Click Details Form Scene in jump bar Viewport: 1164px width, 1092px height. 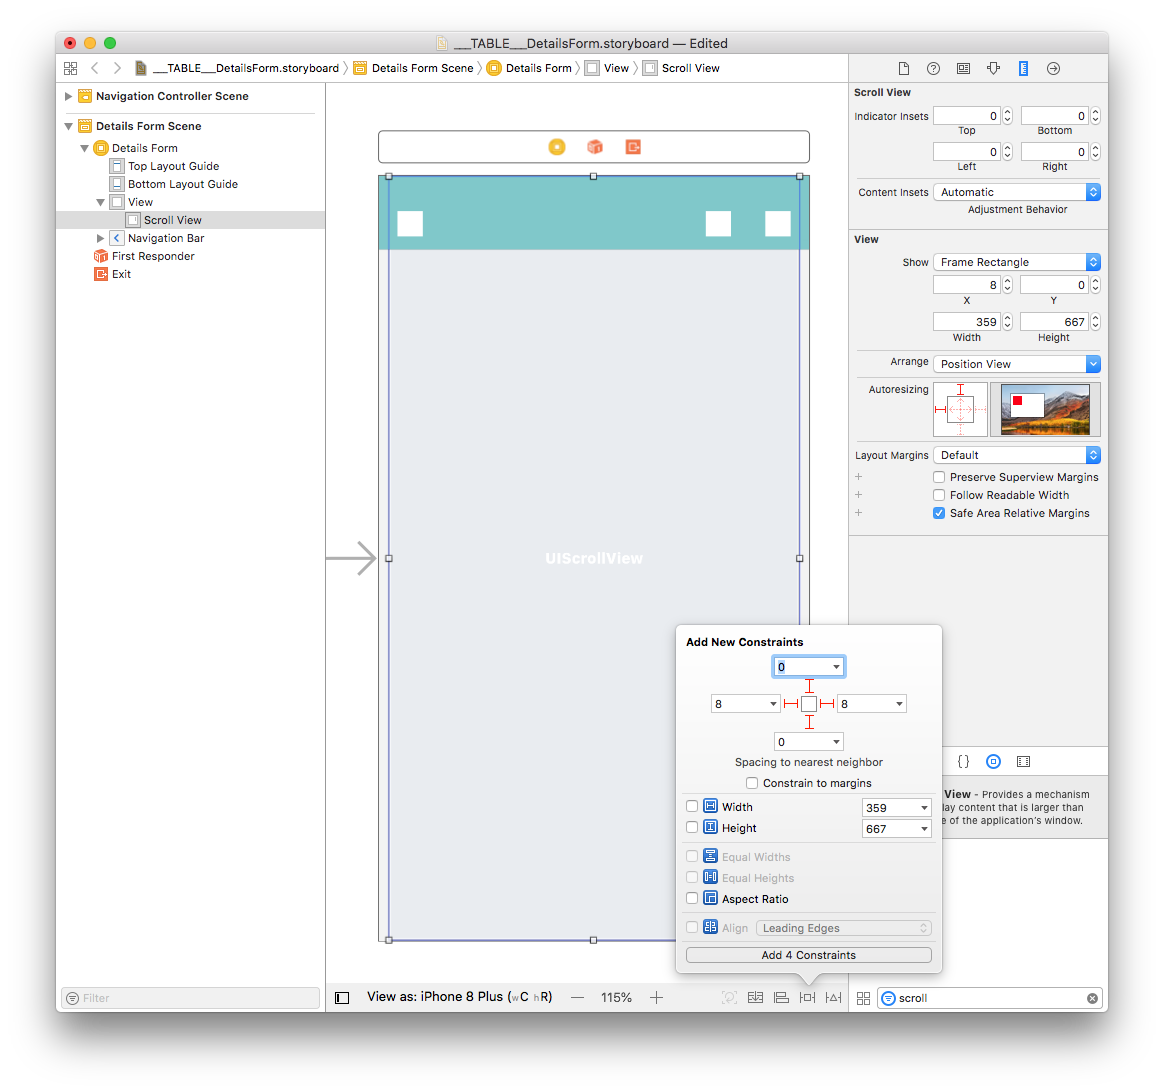(x=413, y=68)
